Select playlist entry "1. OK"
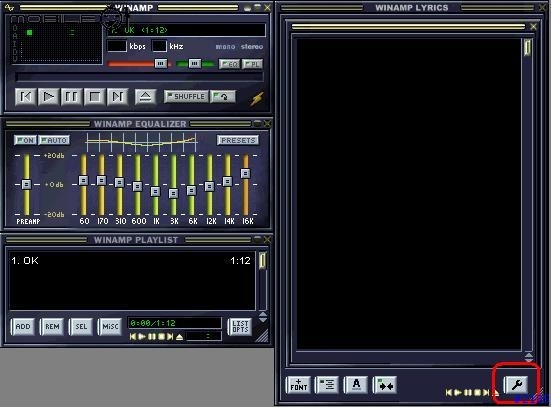Screen dimensions: 551x407 (x=132, y=261)
